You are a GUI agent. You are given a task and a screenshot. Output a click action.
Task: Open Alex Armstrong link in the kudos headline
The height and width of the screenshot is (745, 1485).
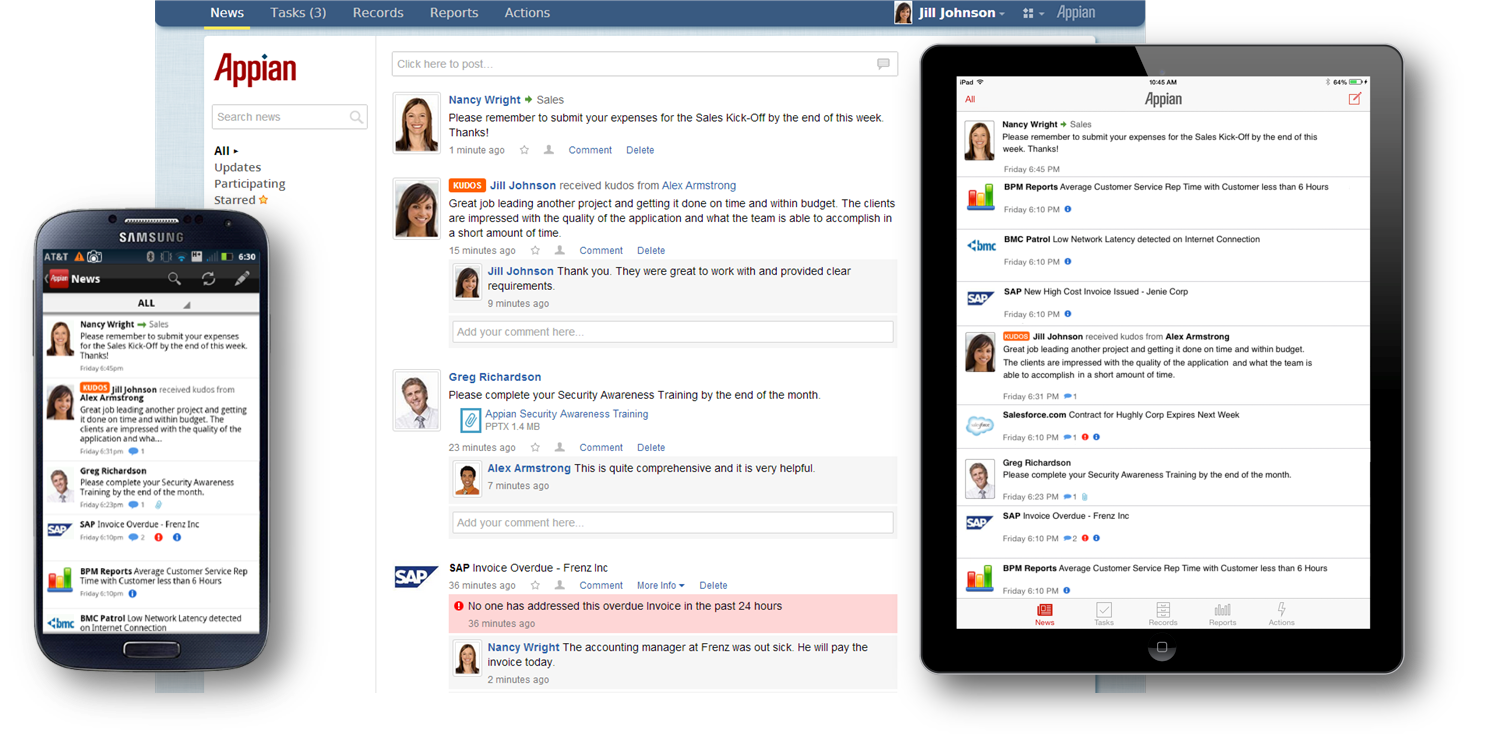[x=699, y=185]
